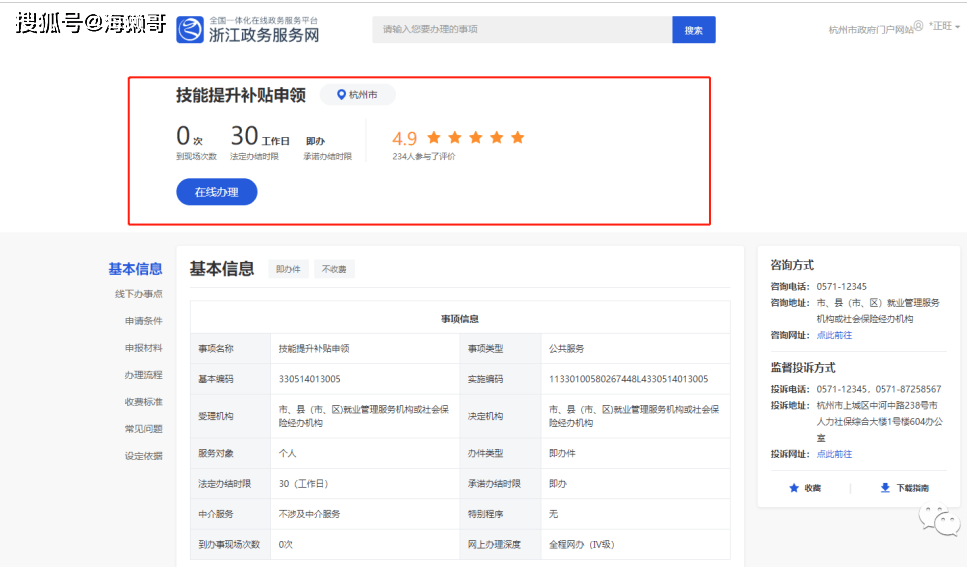Go to 申报材料 section in sidebar
Image resolution: width=967 pixels, height=567 pixels.
143,348
